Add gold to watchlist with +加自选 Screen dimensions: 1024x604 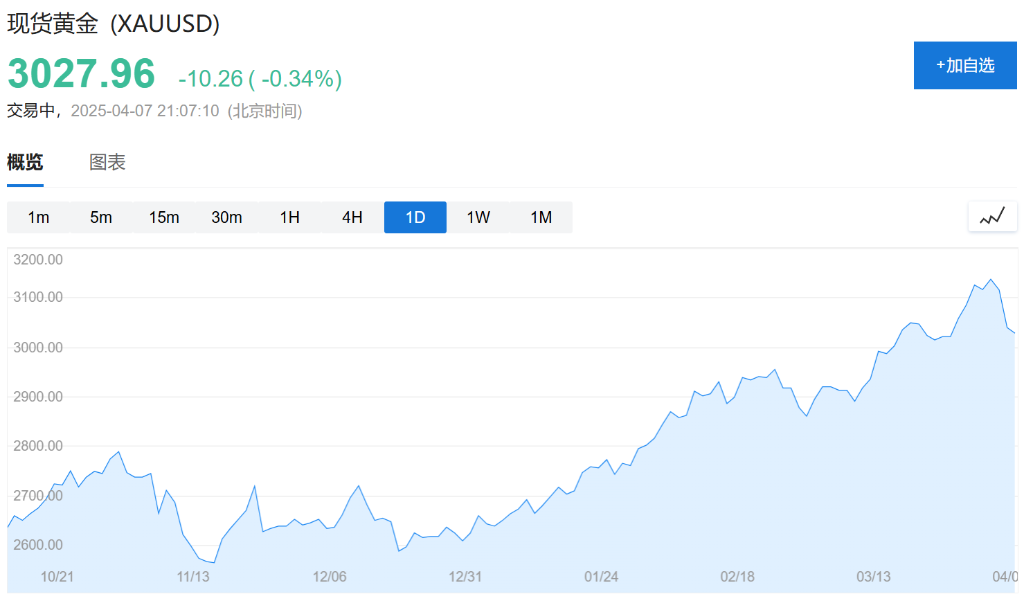(965, 66)
